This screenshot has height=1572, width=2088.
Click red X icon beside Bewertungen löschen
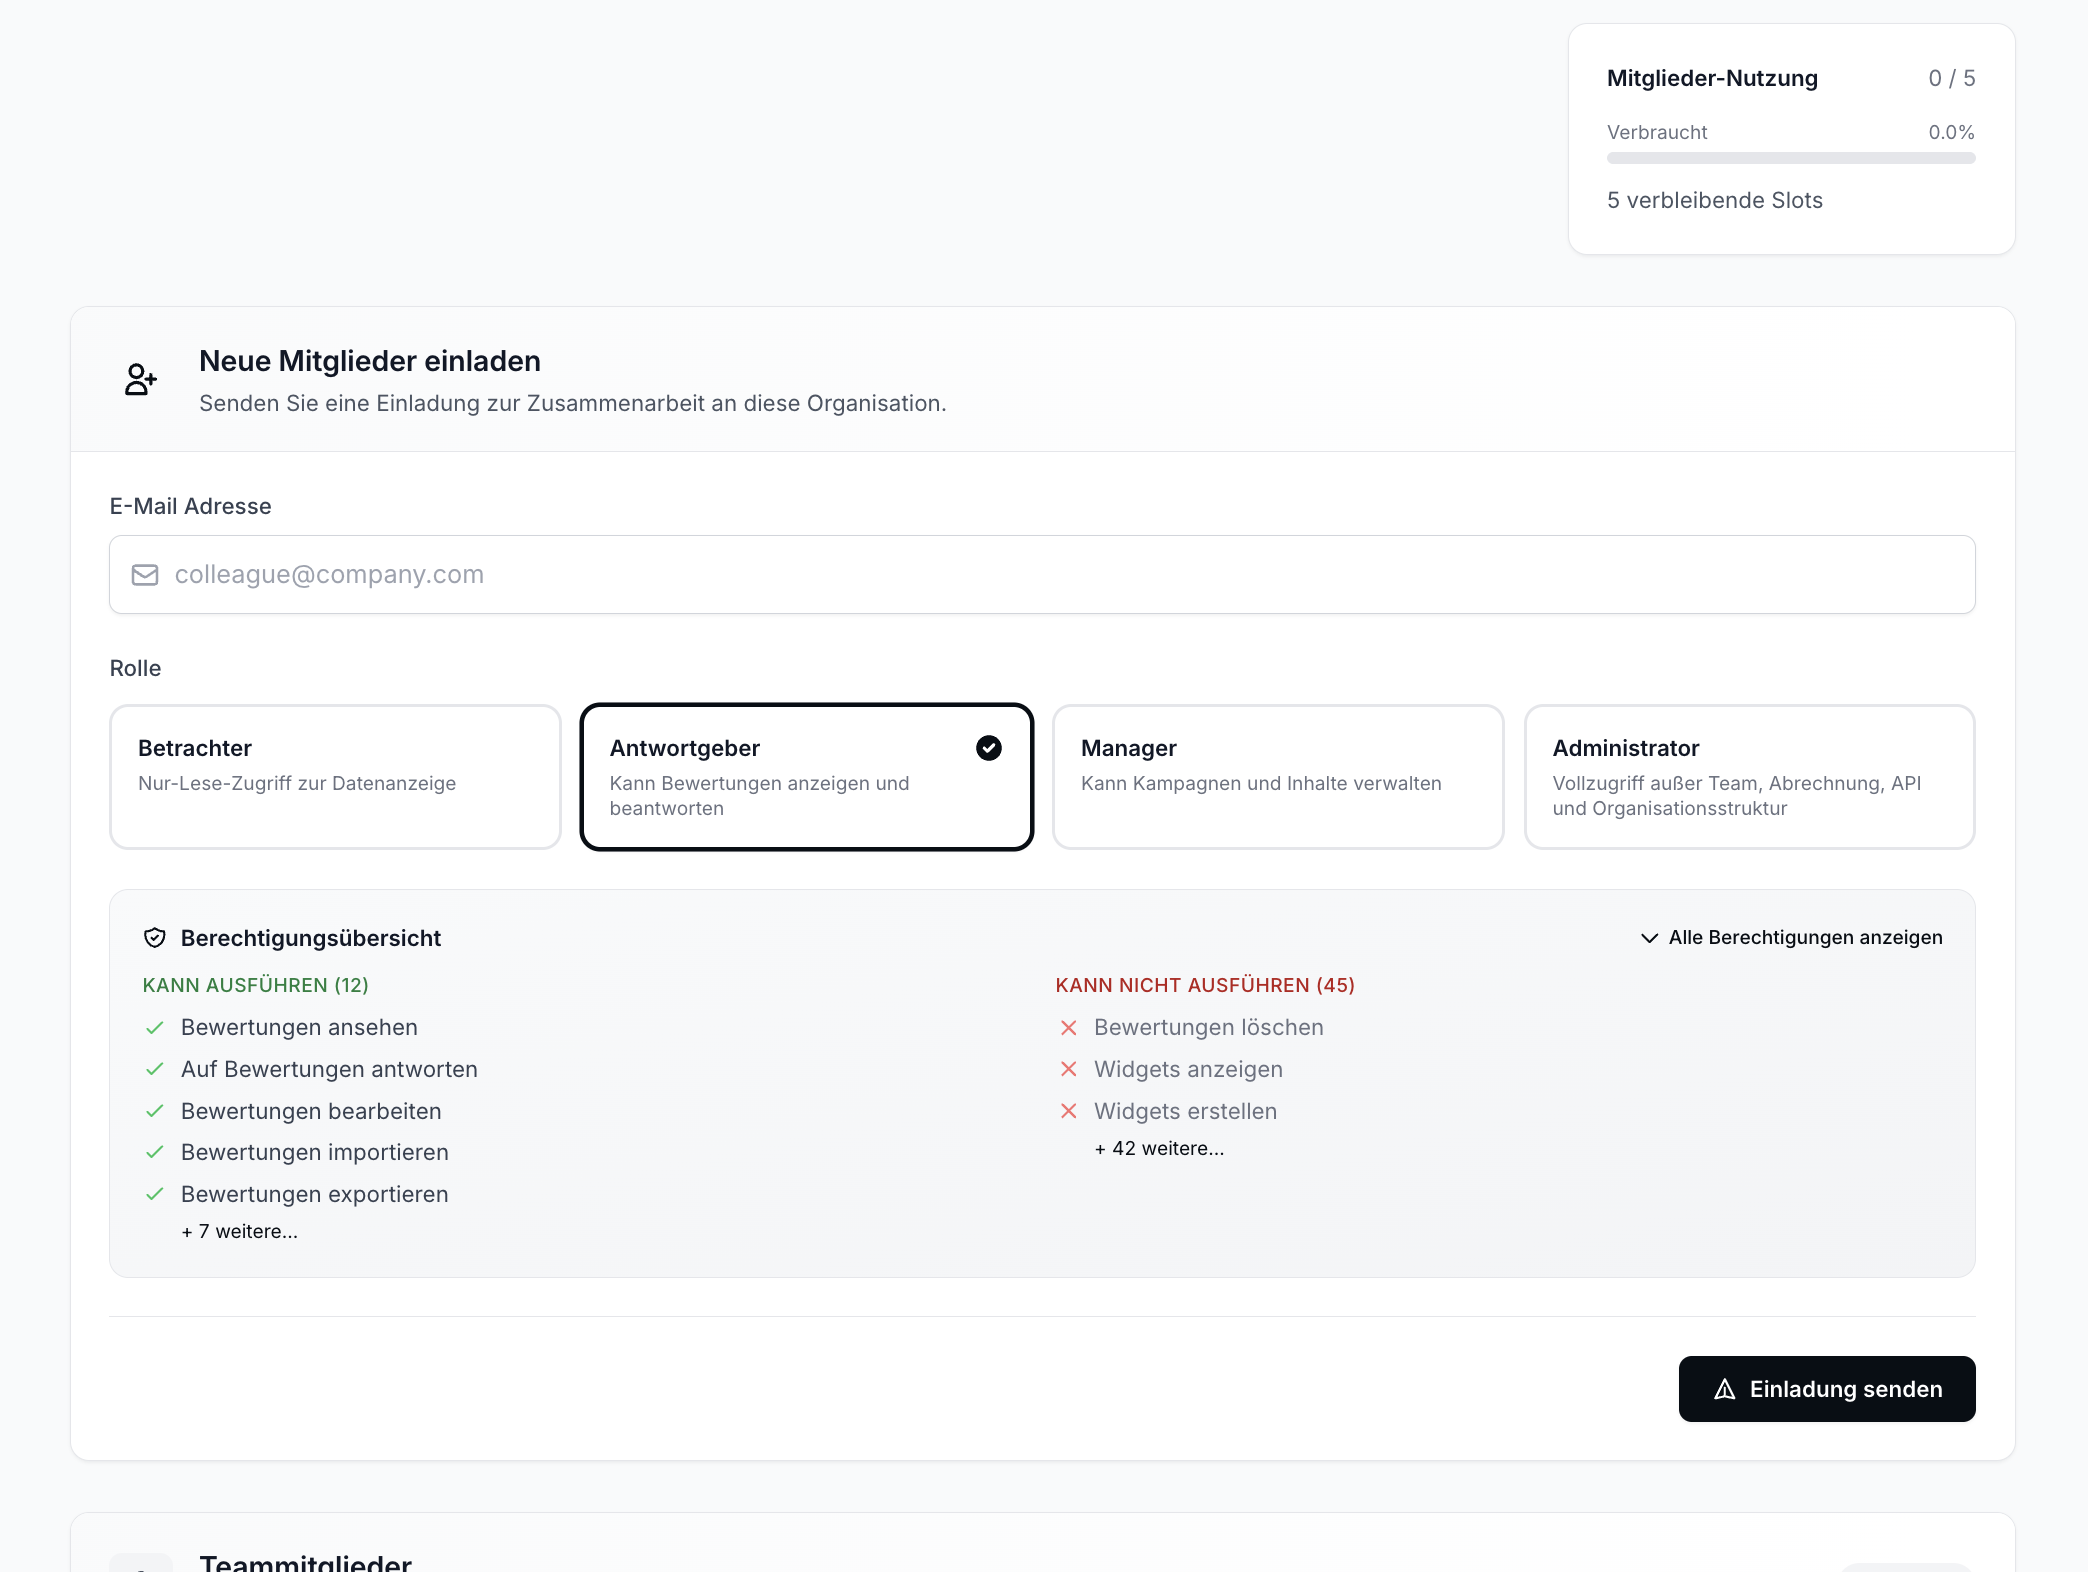1068,1028
